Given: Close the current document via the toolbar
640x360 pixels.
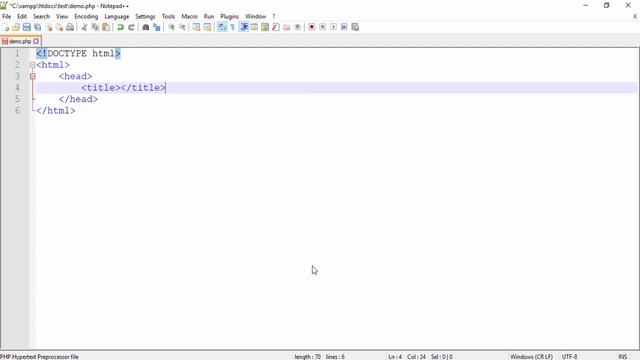Looking at the screenshot, I should (49, 27).
